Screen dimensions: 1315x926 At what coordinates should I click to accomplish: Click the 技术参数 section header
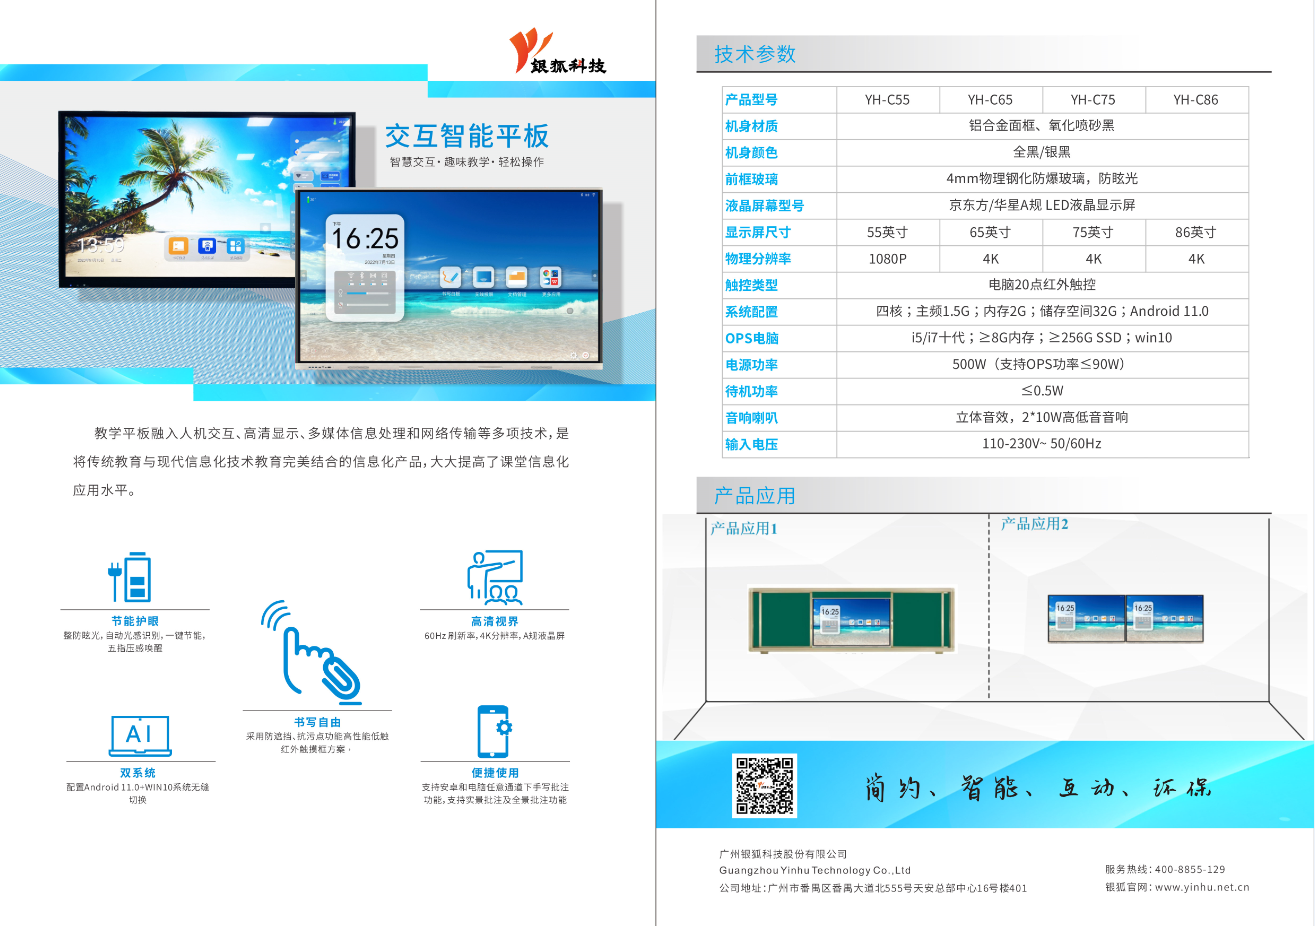pos(755,54)
